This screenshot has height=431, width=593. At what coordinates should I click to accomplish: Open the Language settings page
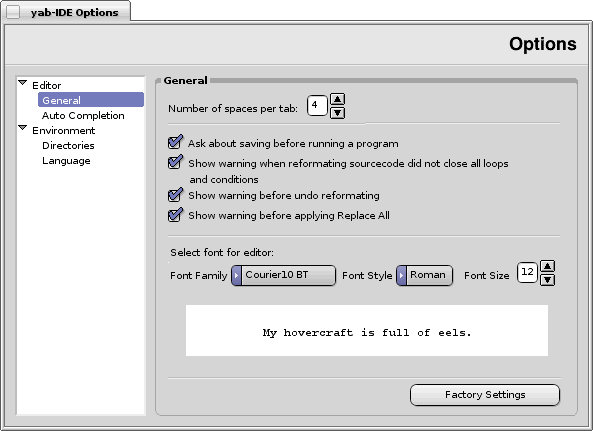pos(66,161)
